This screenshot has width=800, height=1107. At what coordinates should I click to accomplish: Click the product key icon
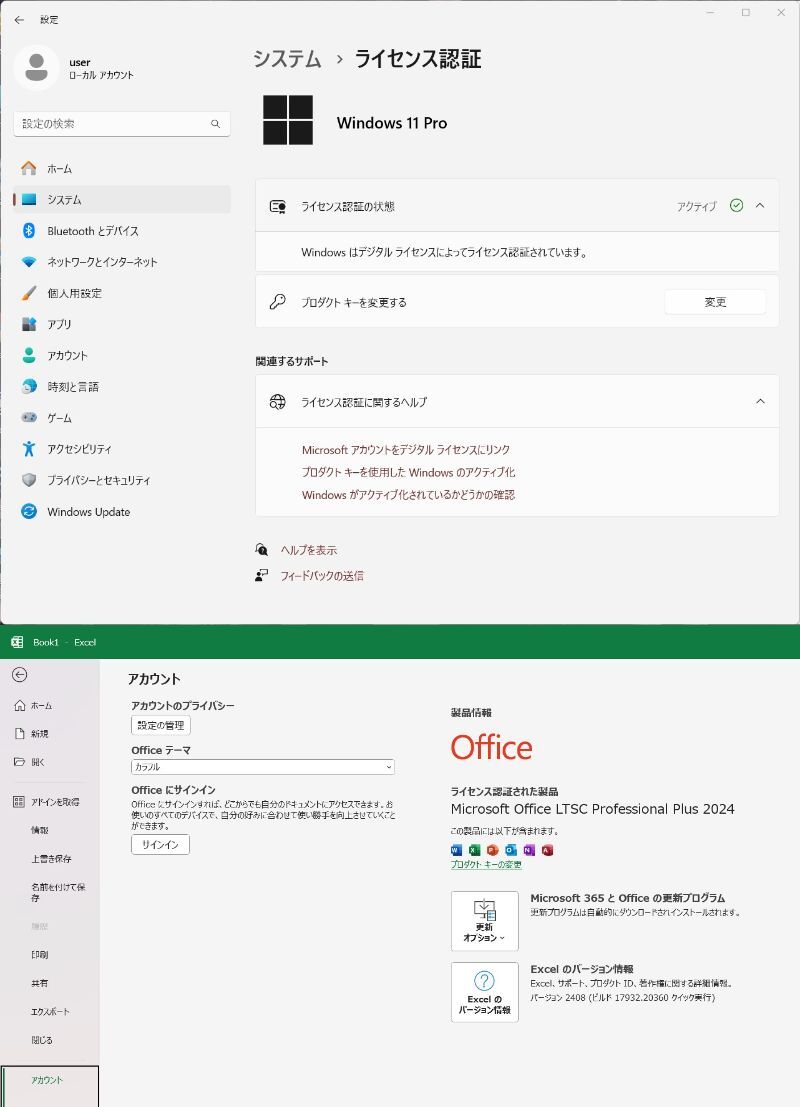[x=277, y=302]
